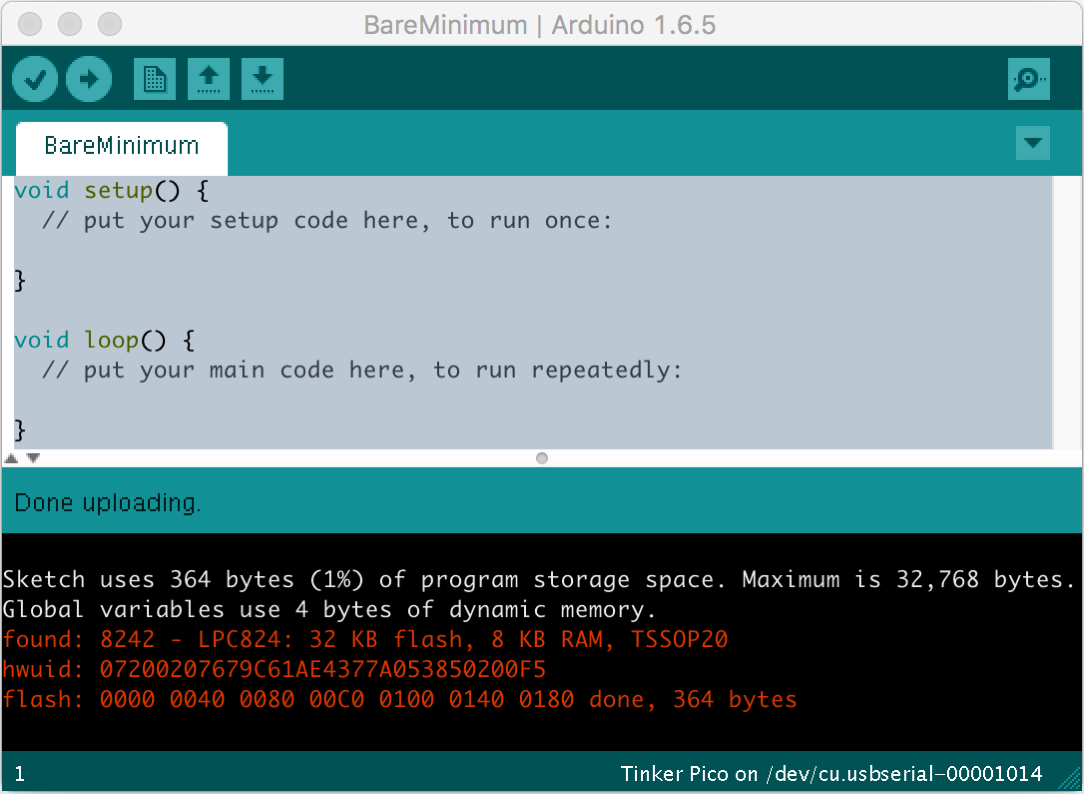Zoom the window with third title-bar button
The width and height of the screenshot is (1084, 794).
pos(110,24)
